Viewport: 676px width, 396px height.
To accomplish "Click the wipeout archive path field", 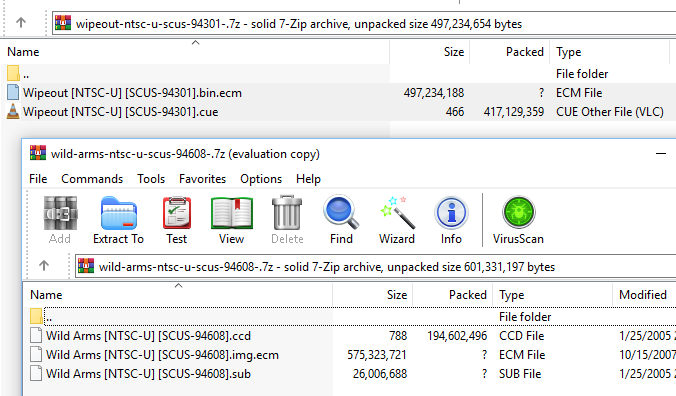I will point(364,23).
